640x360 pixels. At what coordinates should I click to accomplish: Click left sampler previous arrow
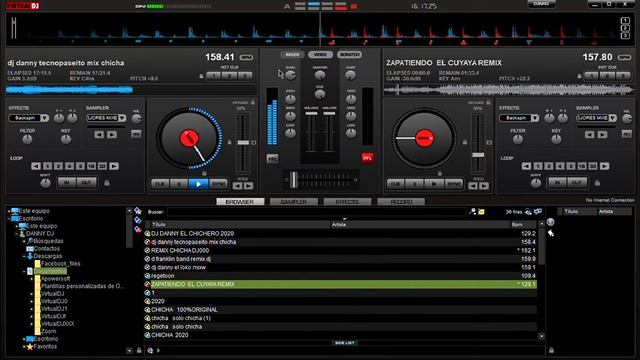click(x=99, y=134)
